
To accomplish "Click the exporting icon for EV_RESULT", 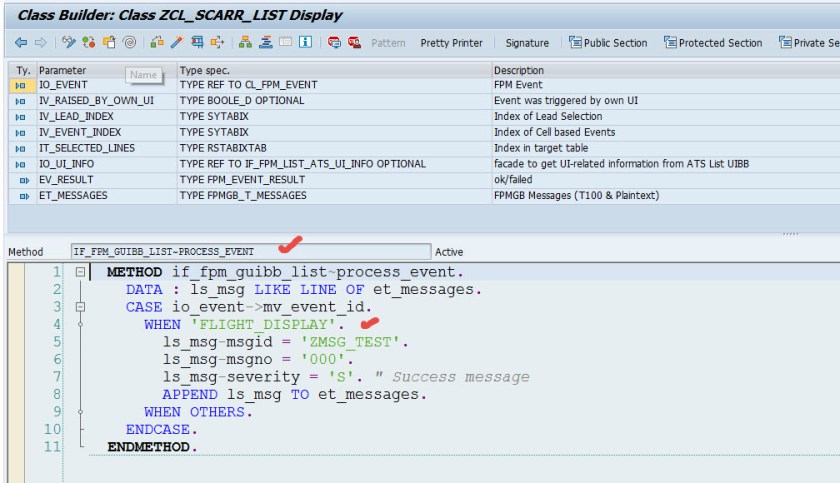I will click(x=24, y=180).
